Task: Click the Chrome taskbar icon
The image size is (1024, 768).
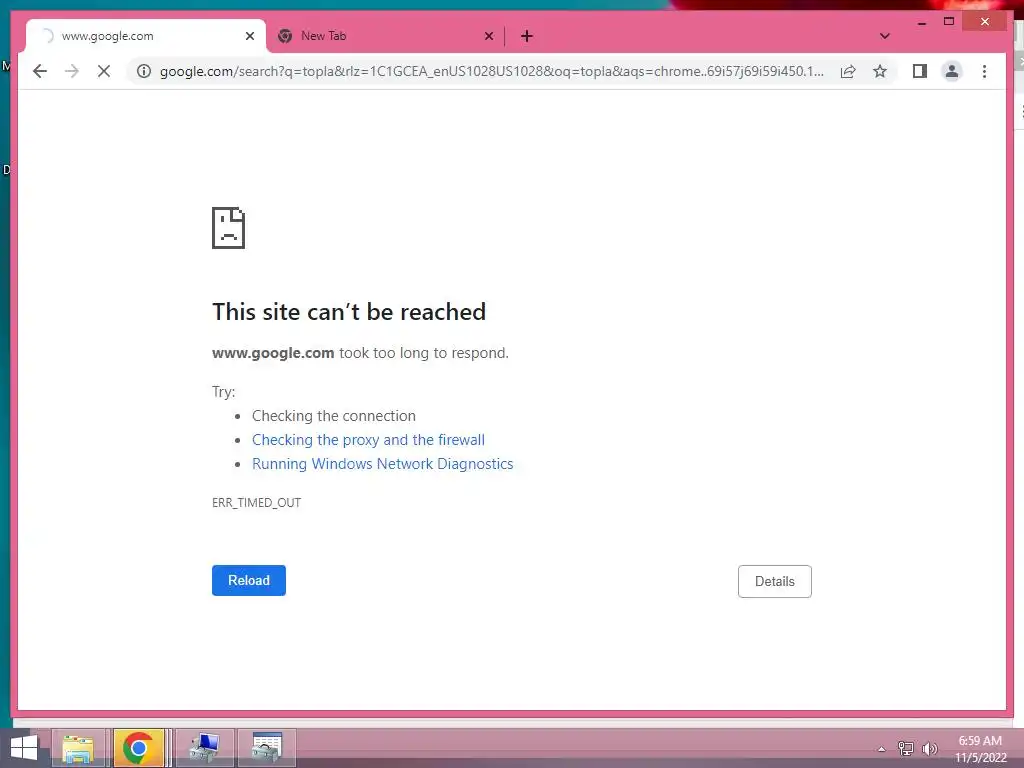Action: pos(138,748)
